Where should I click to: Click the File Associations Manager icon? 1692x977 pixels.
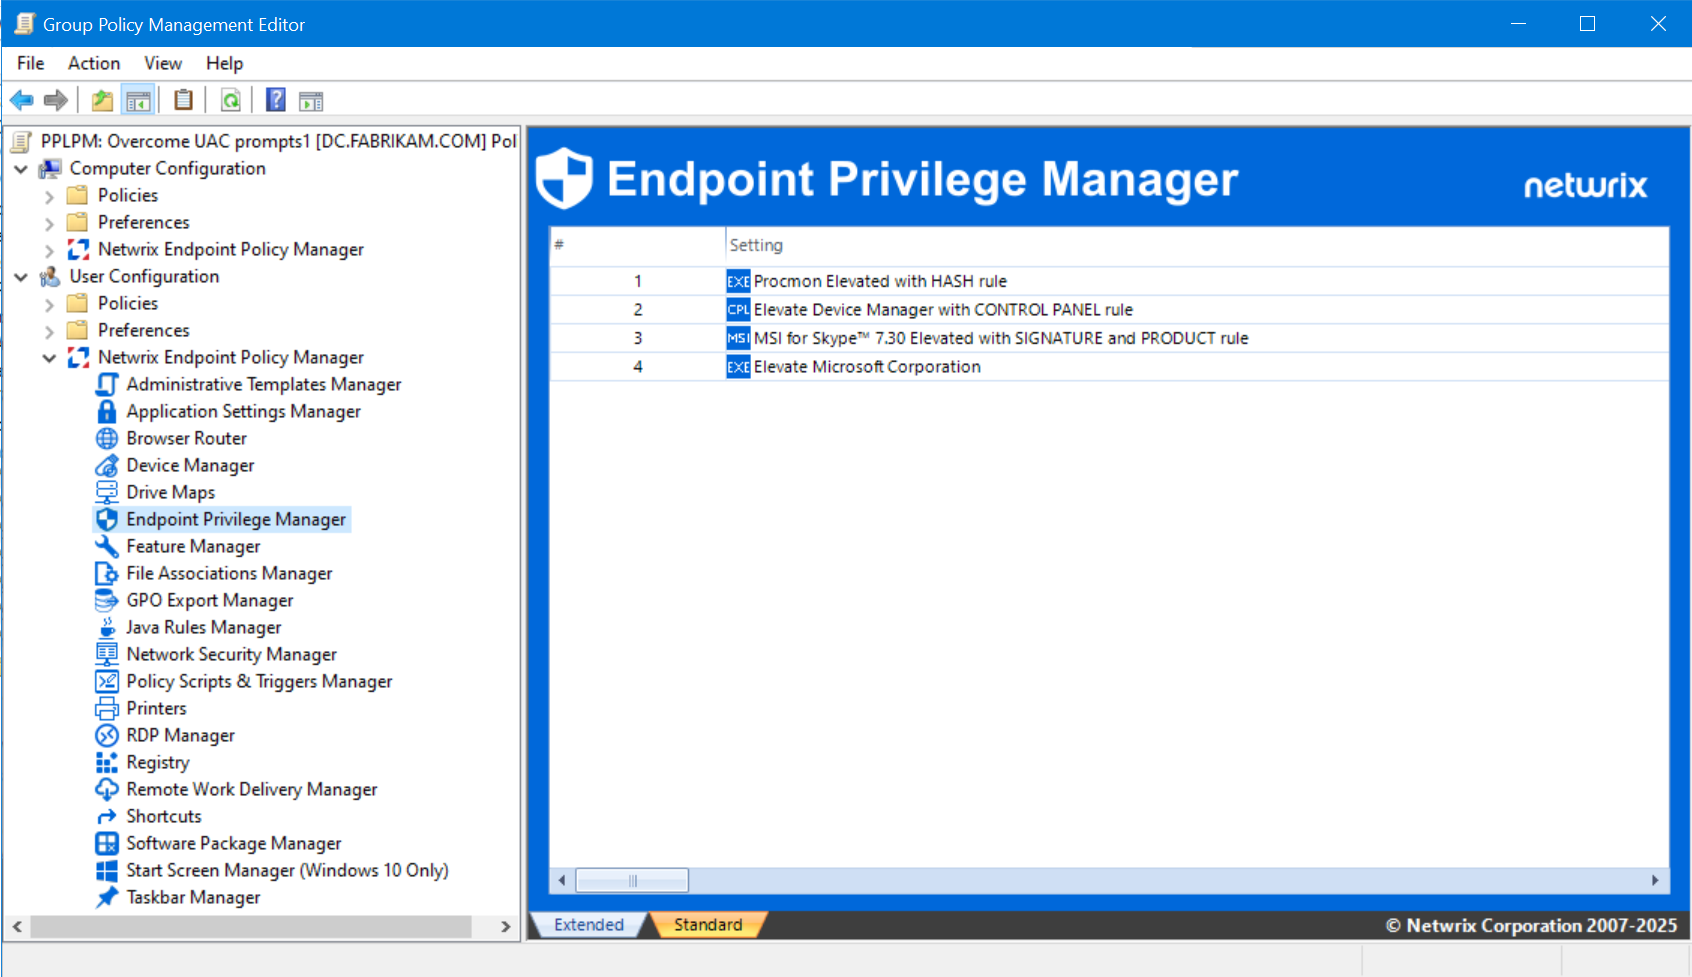click(107, 573)
